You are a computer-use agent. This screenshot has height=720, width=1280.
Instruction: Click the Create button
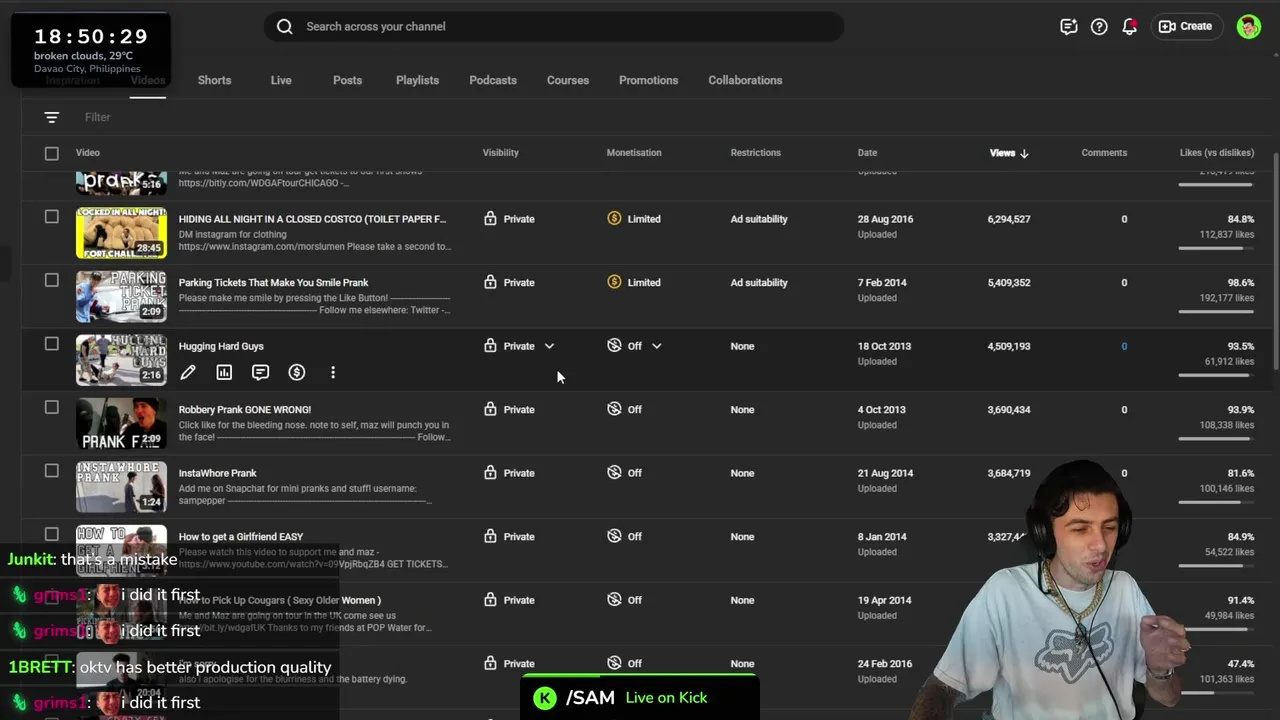[1186, 27]
